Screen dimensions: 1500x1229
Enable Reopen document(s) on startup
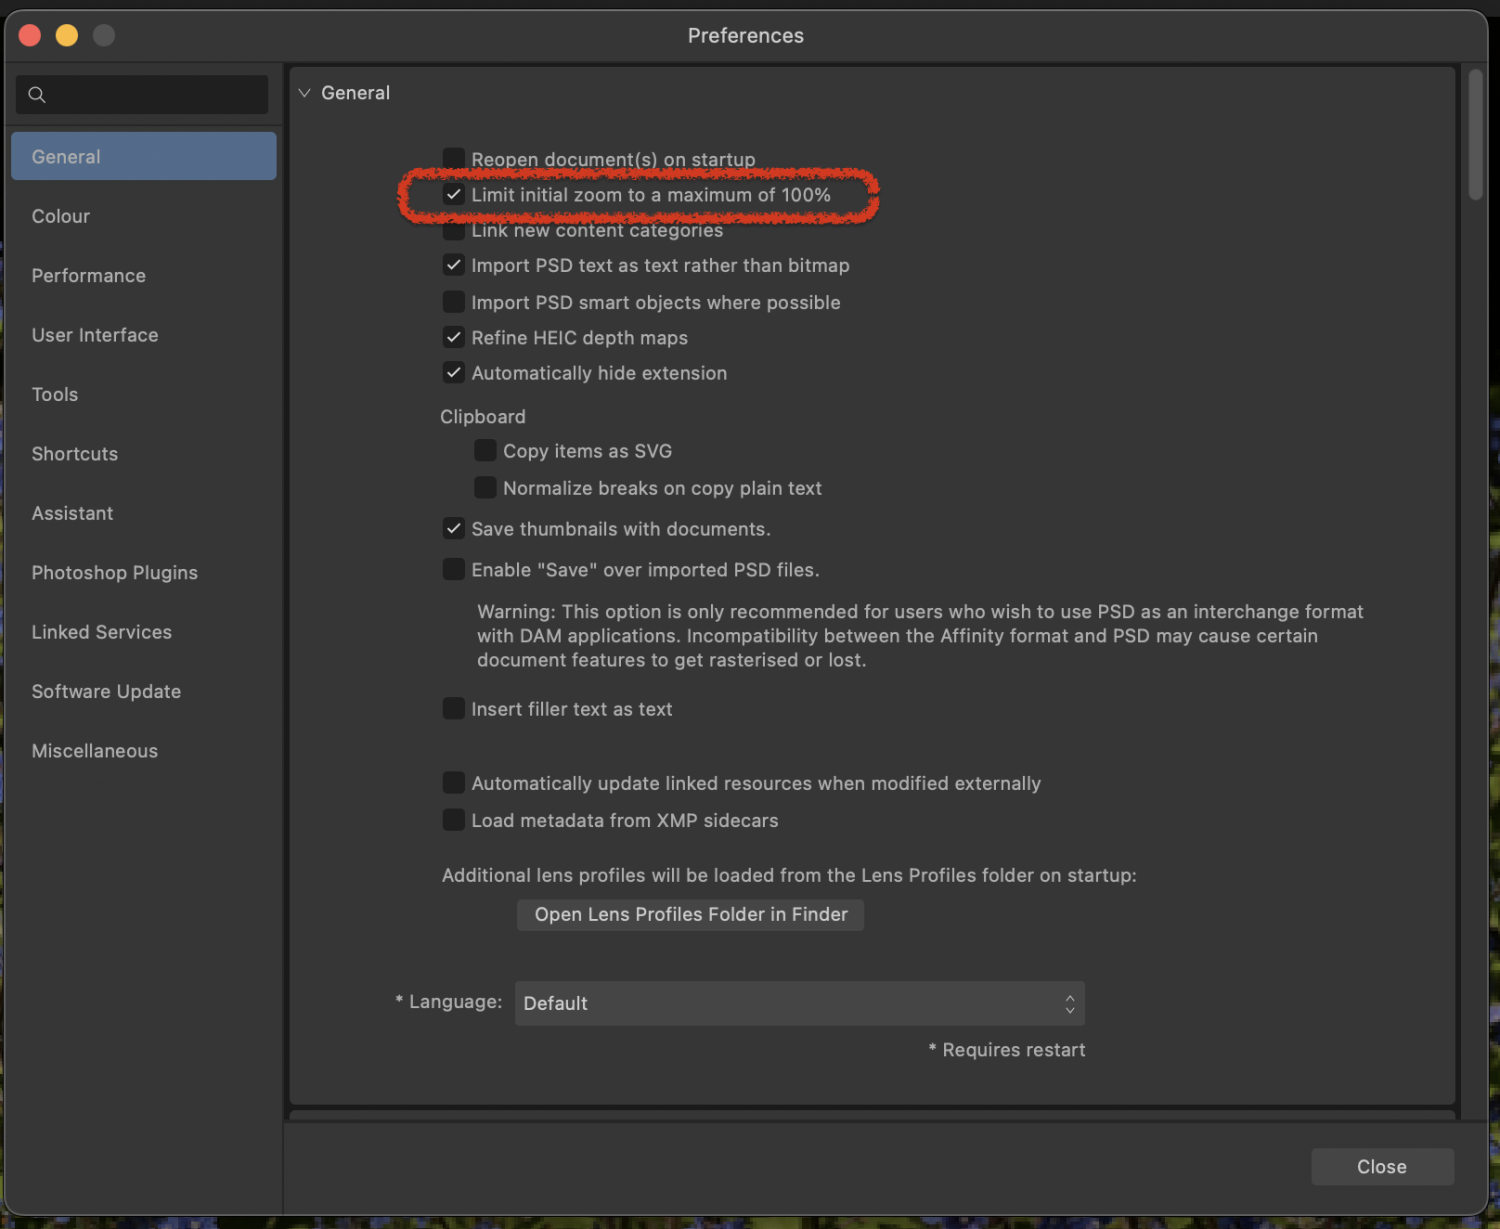454,157
